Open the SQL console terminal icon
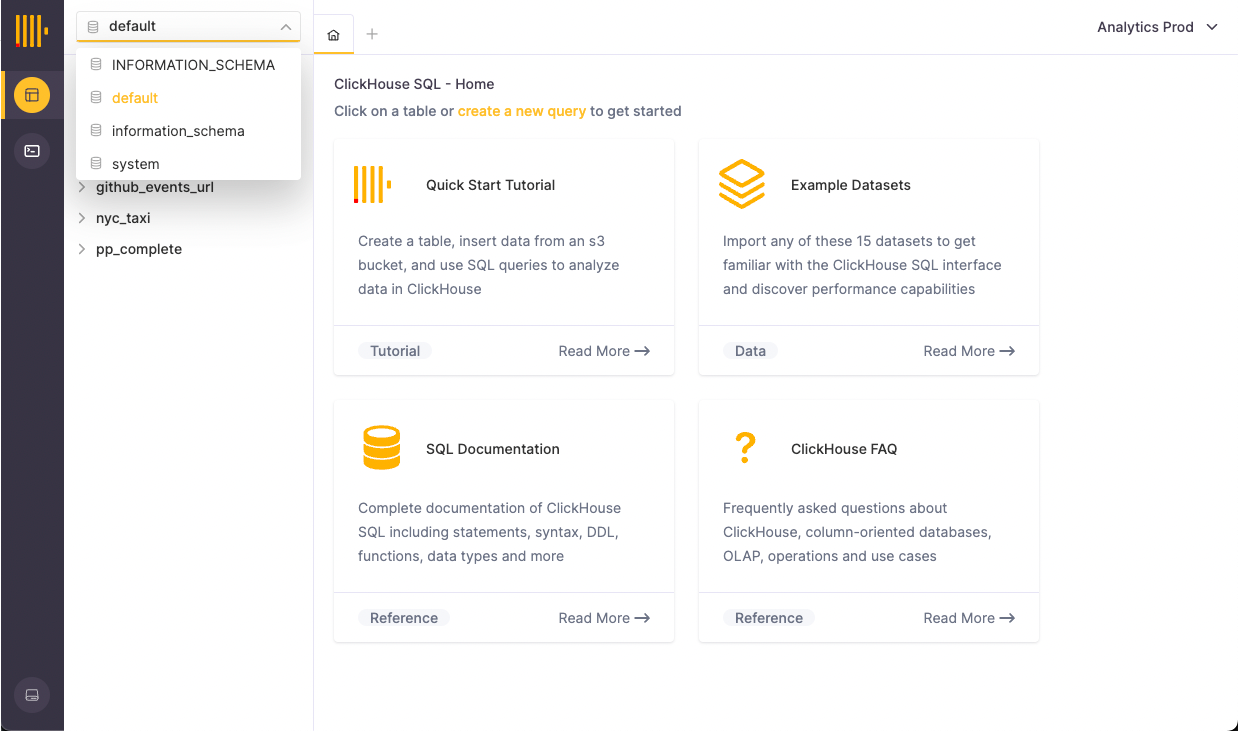Image resolution: width=1238 pixels, height=731 pixels. pyautogui.click(x=32, y=151)
